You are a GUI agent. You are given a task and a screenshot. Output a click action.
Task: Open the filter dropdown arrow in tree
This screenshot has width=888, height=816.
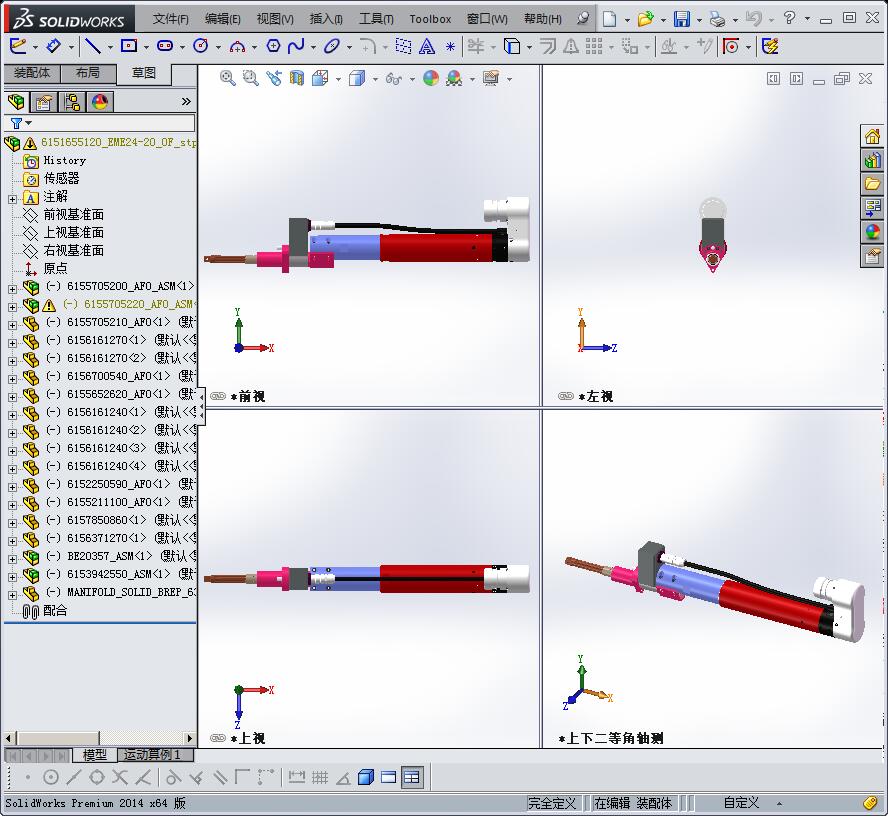(x=28, y=123)
